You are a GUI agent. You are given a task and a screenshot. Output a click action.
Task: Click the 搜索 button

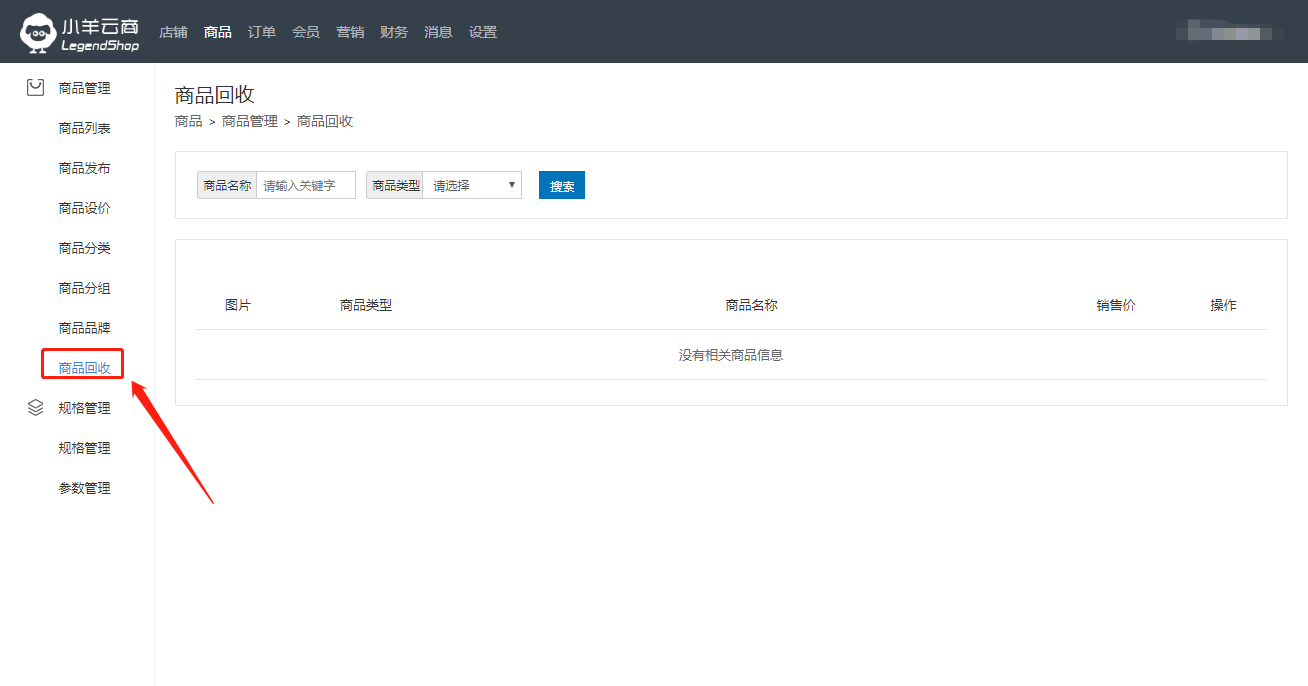561,185
